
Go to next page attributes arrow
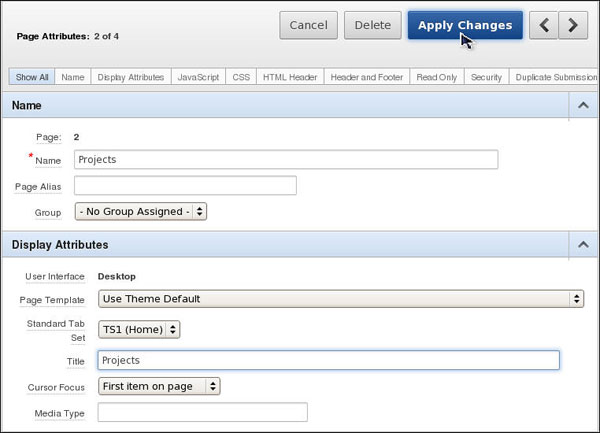572,26
